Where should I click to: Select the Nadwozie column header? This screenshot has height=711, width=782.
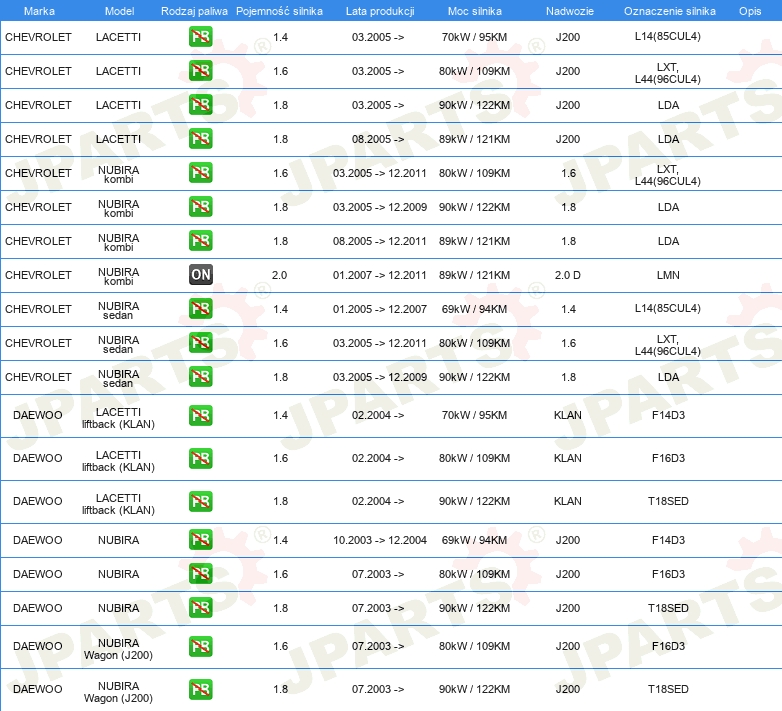(x=570, y=11)
